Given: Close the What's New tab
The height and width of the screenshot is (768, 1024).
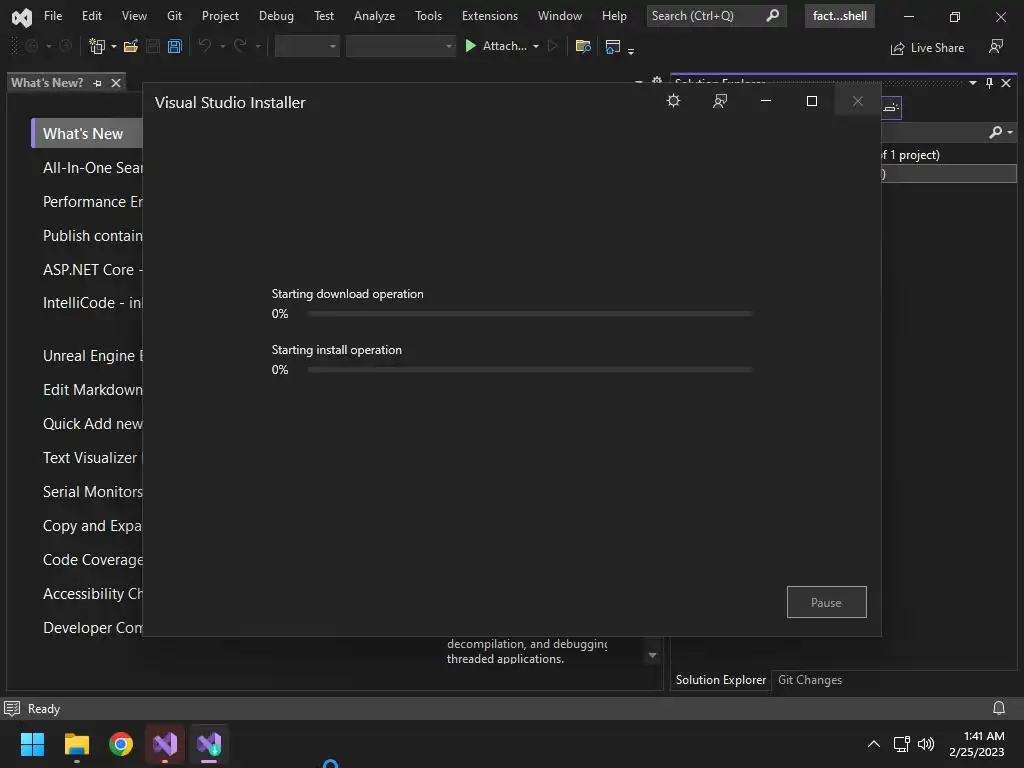Looking at the screenshot, I should tap(116, 83).
